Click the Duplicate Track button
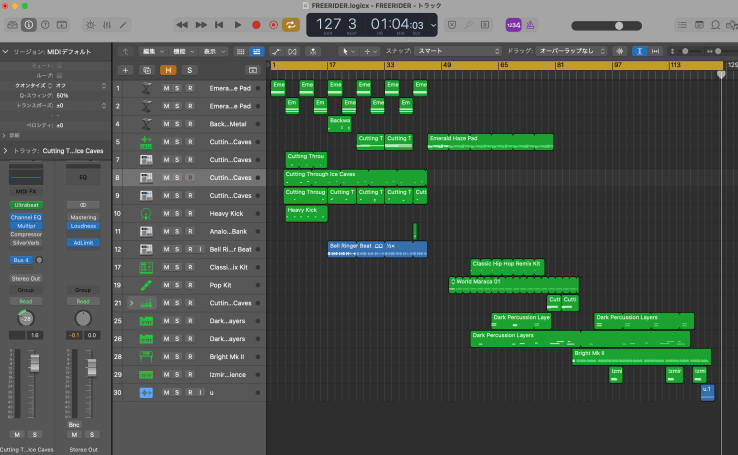The image size is (738, 455). click(x=146, y=70)
